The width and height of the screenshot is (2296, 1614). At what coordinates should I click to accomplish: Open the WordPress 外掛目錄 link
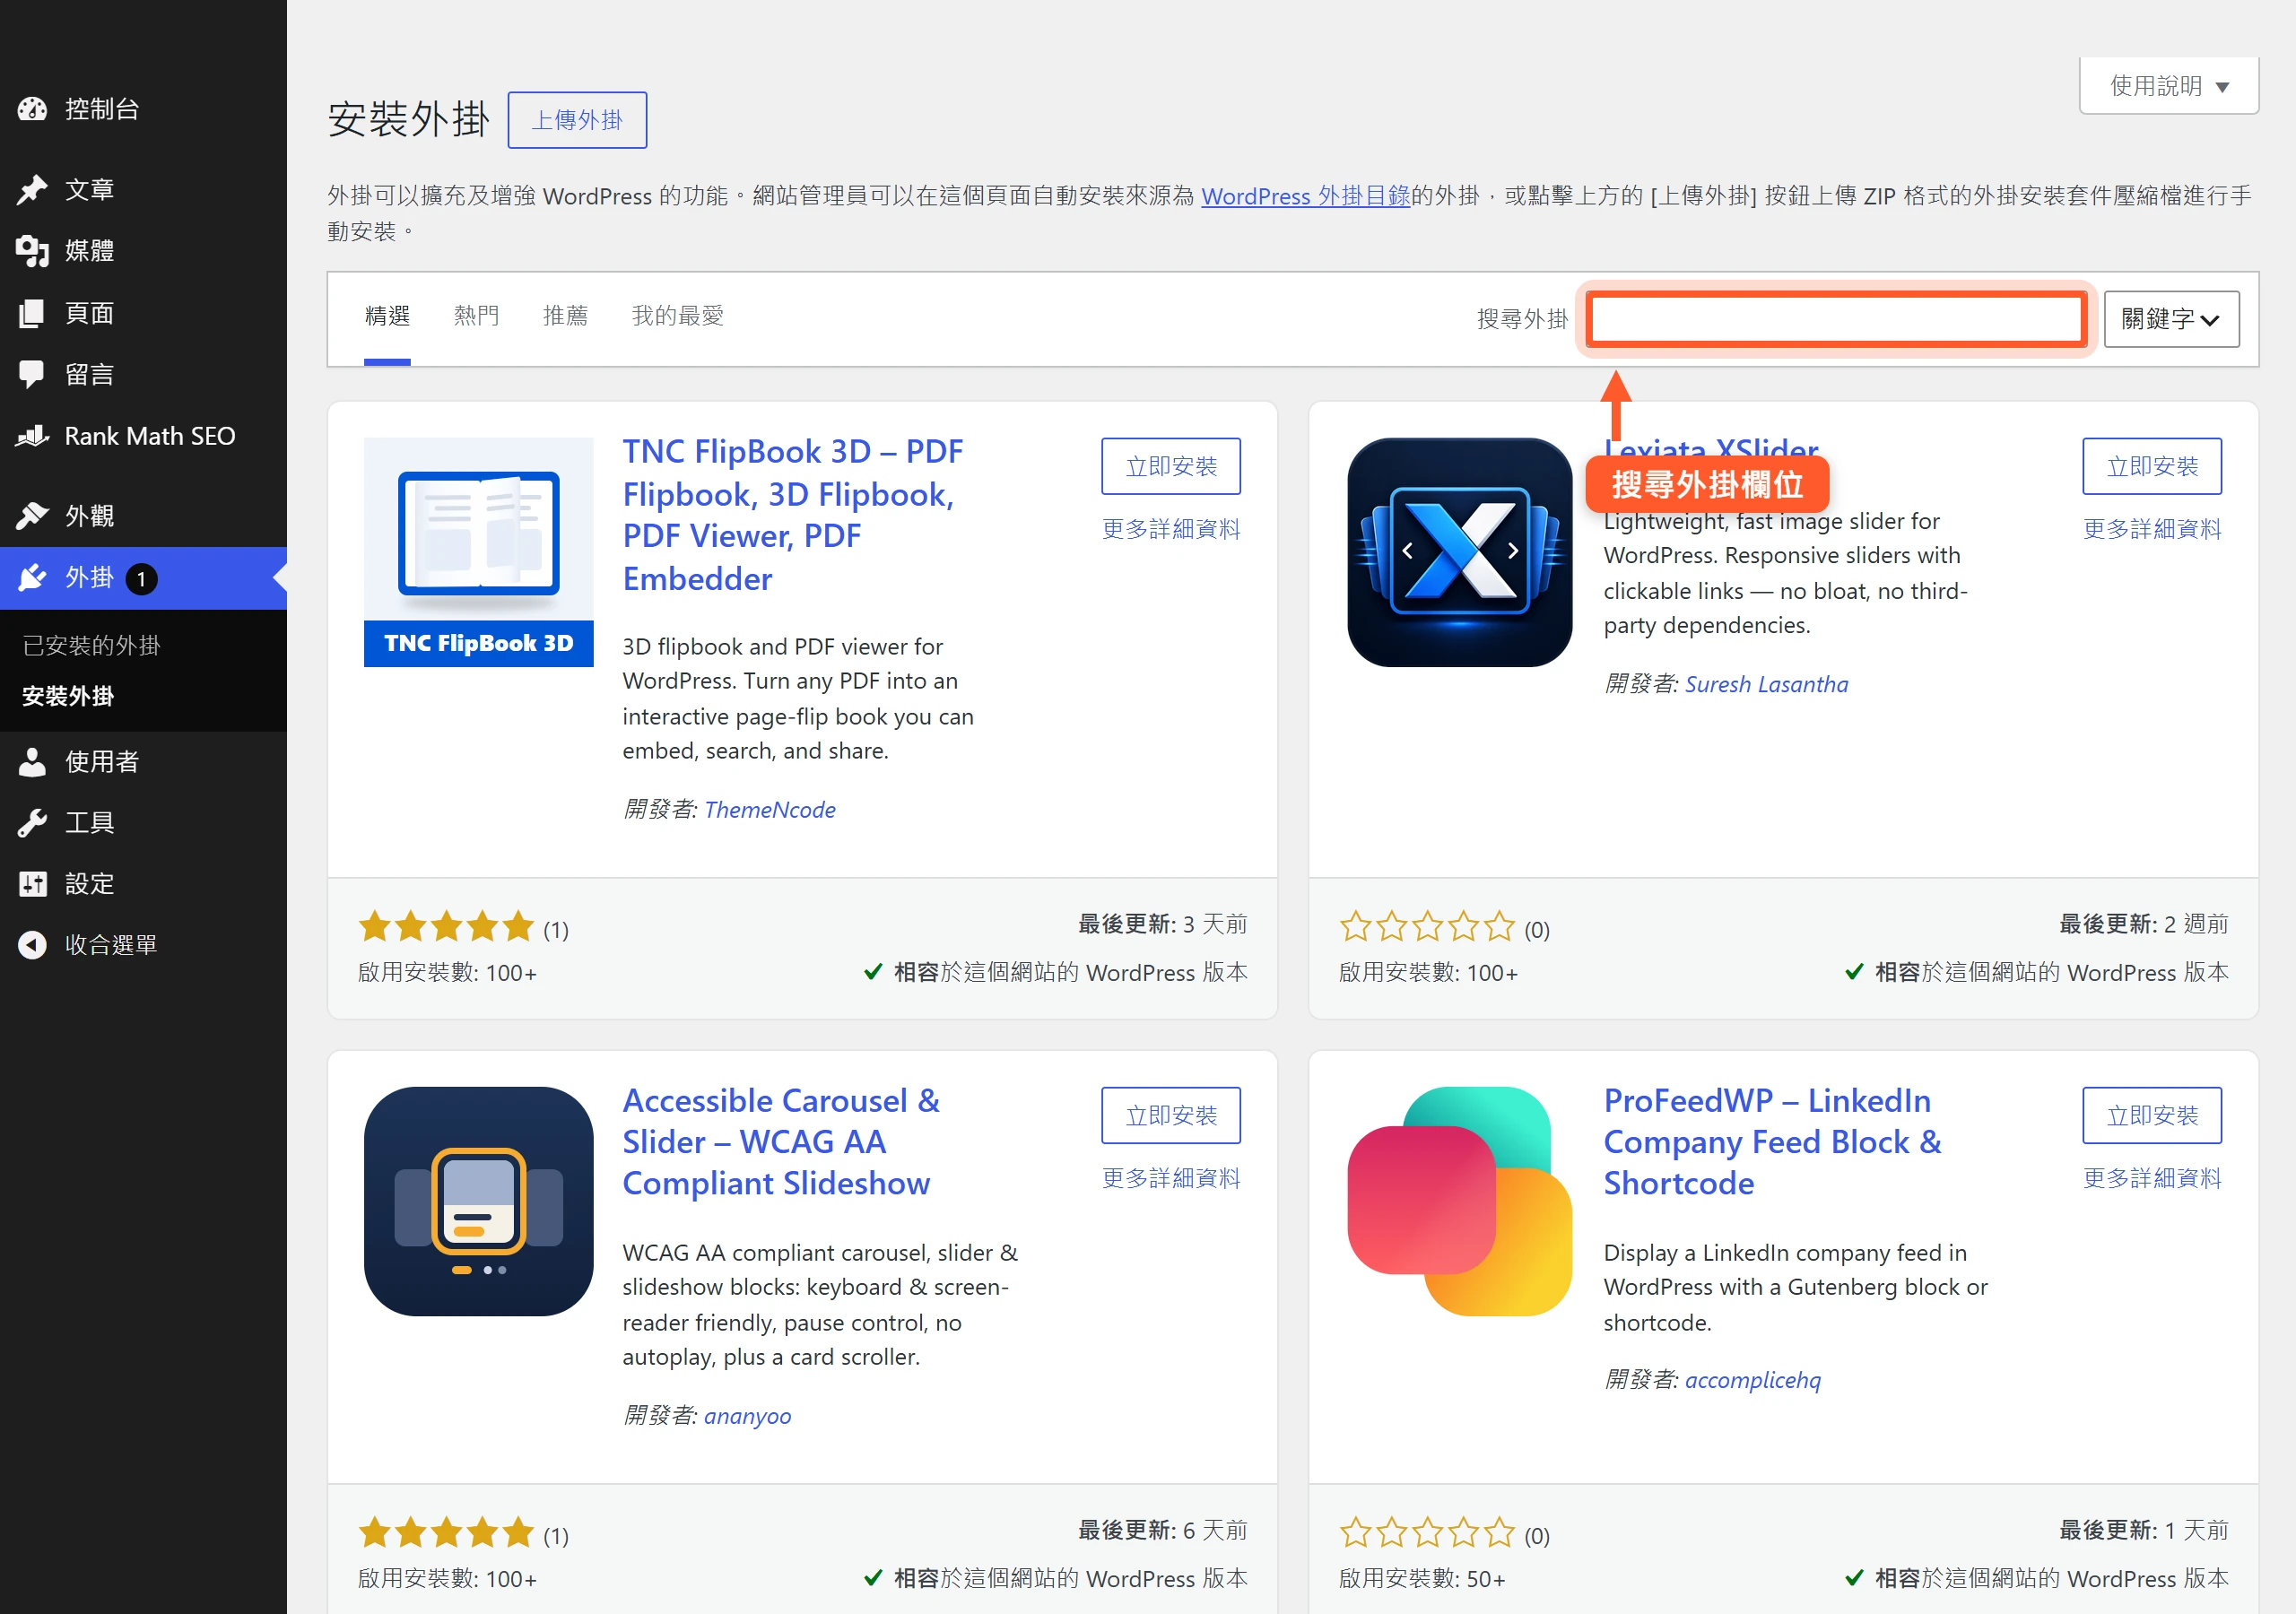coord(1305,196)
